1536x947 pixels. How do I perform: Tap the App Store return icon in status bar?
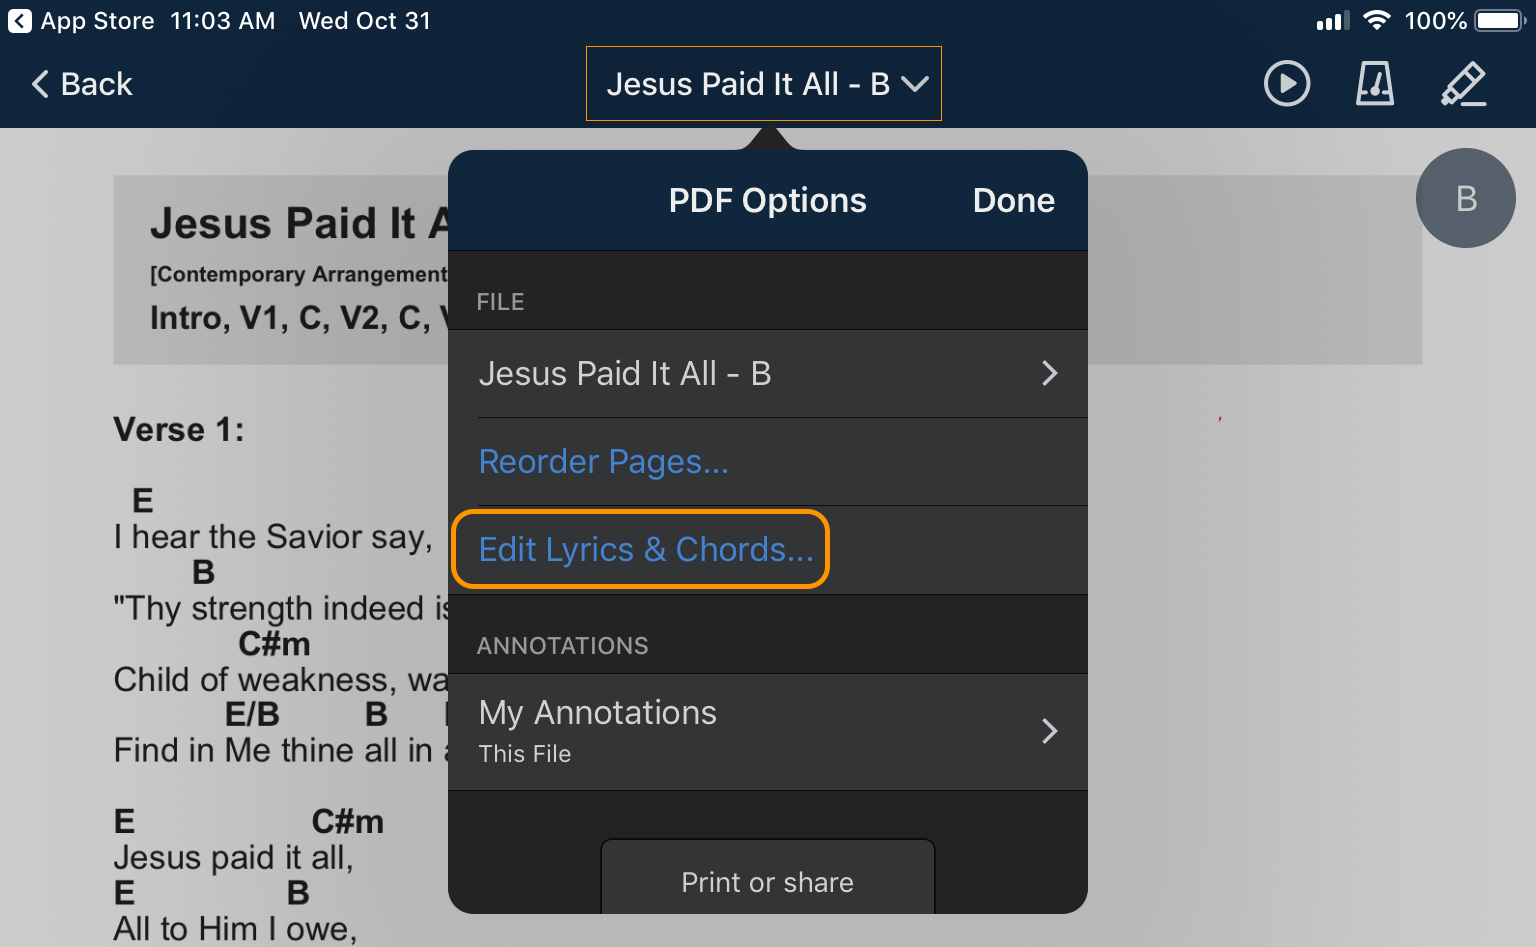[x=19, y=21]
